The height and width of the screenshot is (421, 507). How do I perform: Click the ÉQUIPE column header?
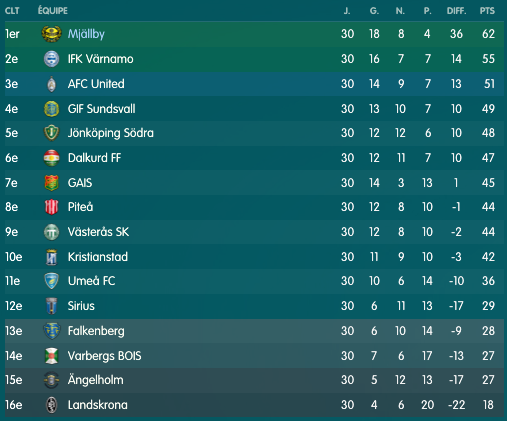tap(53, 11)
